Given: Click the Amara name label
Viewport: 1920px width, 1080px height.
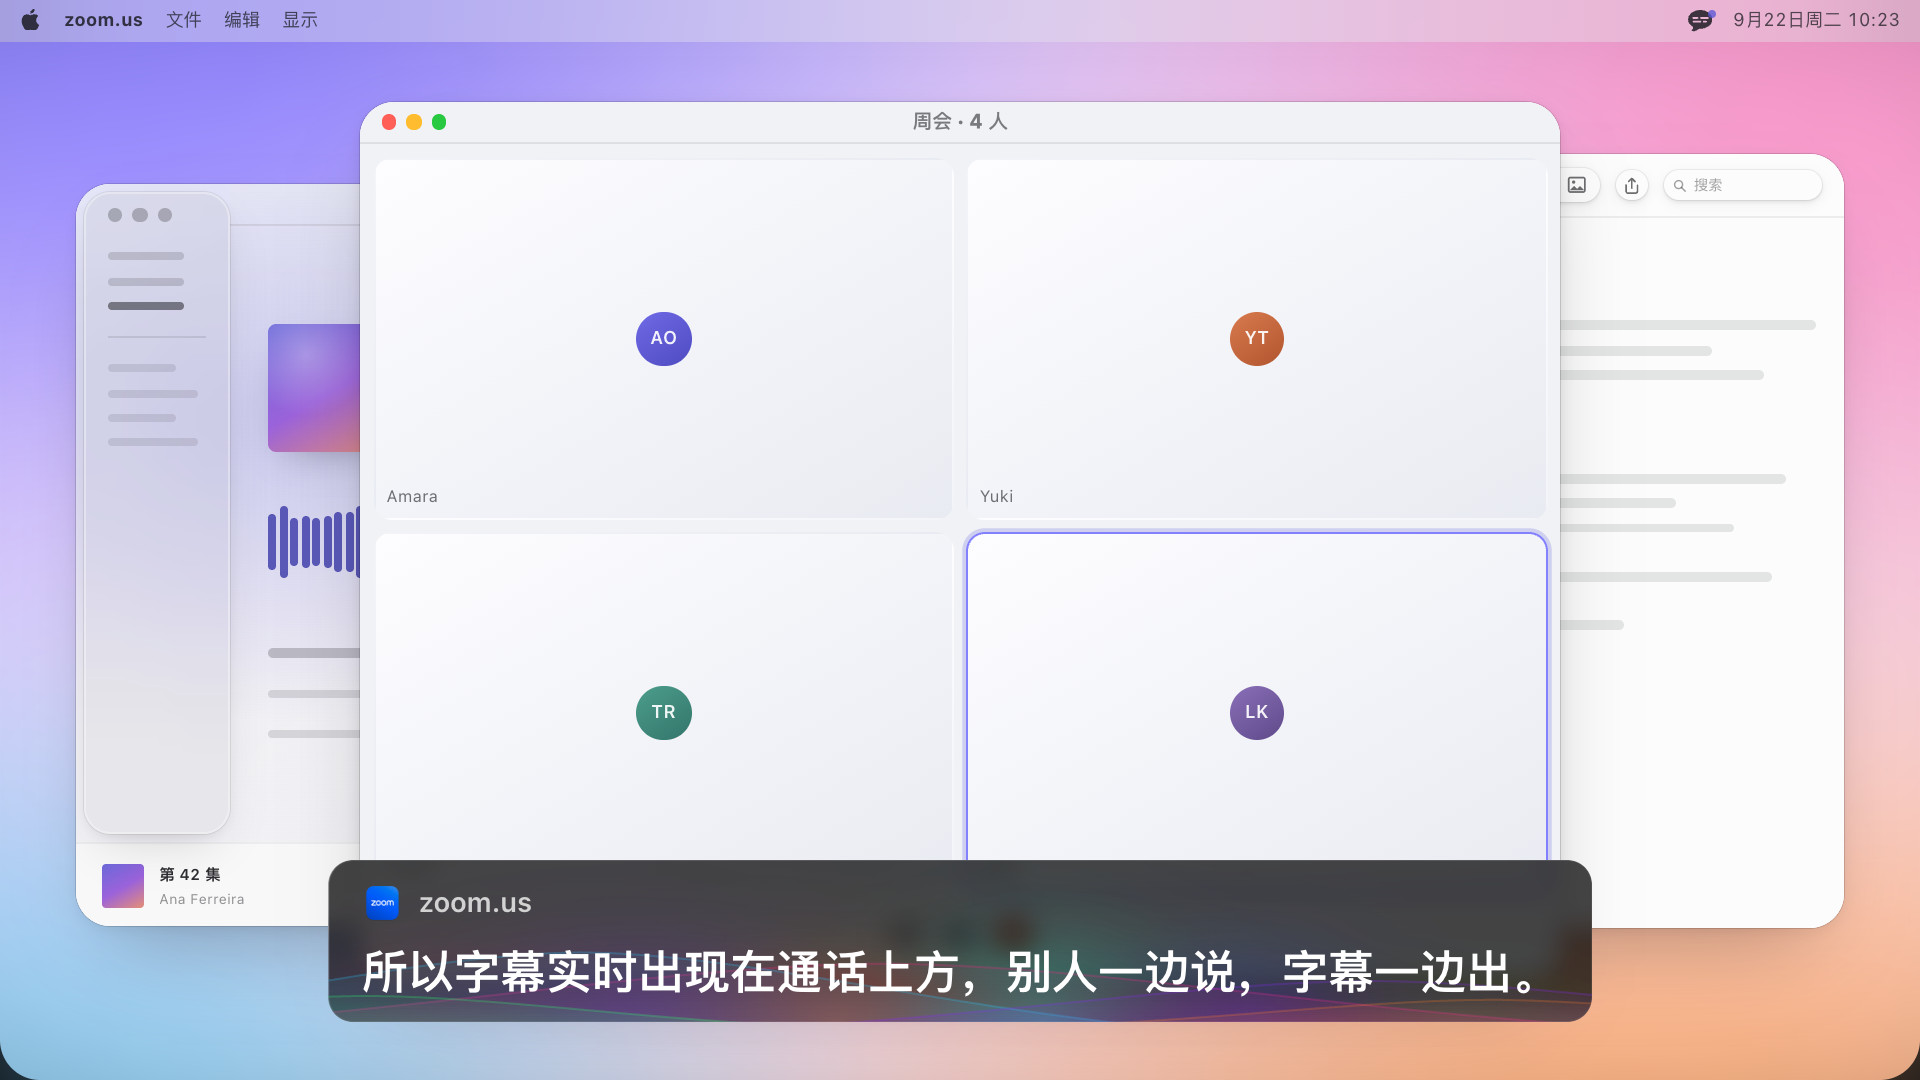Looking at the screenshot, I should (412, 496).
